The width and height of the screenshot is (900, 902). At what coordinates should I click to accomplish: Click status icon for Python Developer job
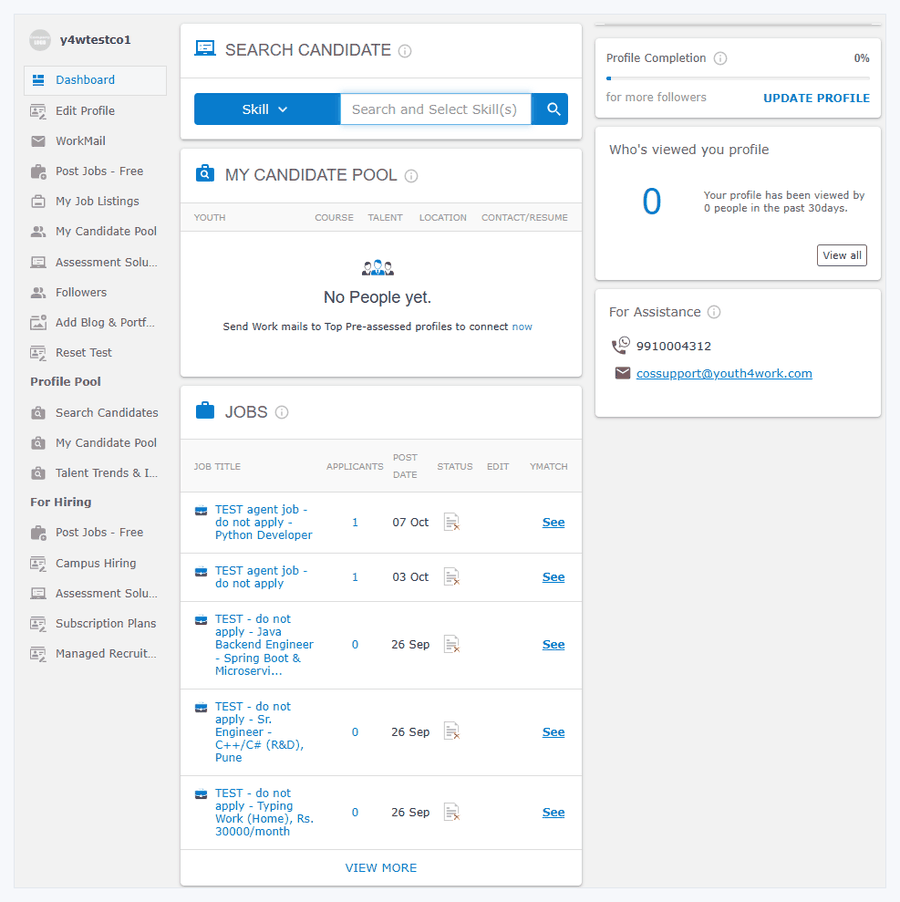[x=452, y=522]
